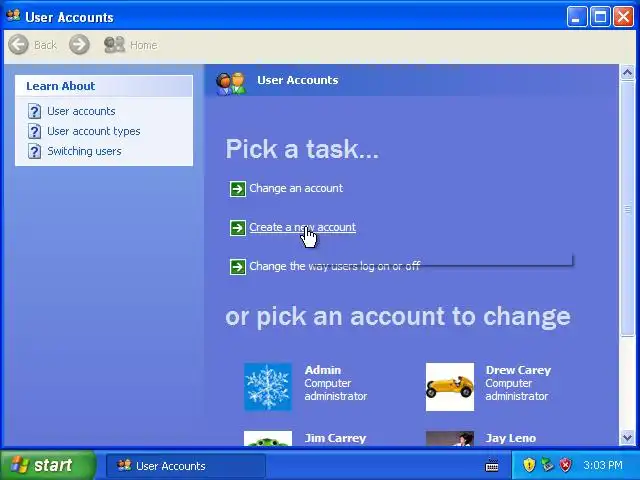This screenshot has height=480, width=640.
Task: Click the Back label in toolbar
Action: [x=45, y=45]
